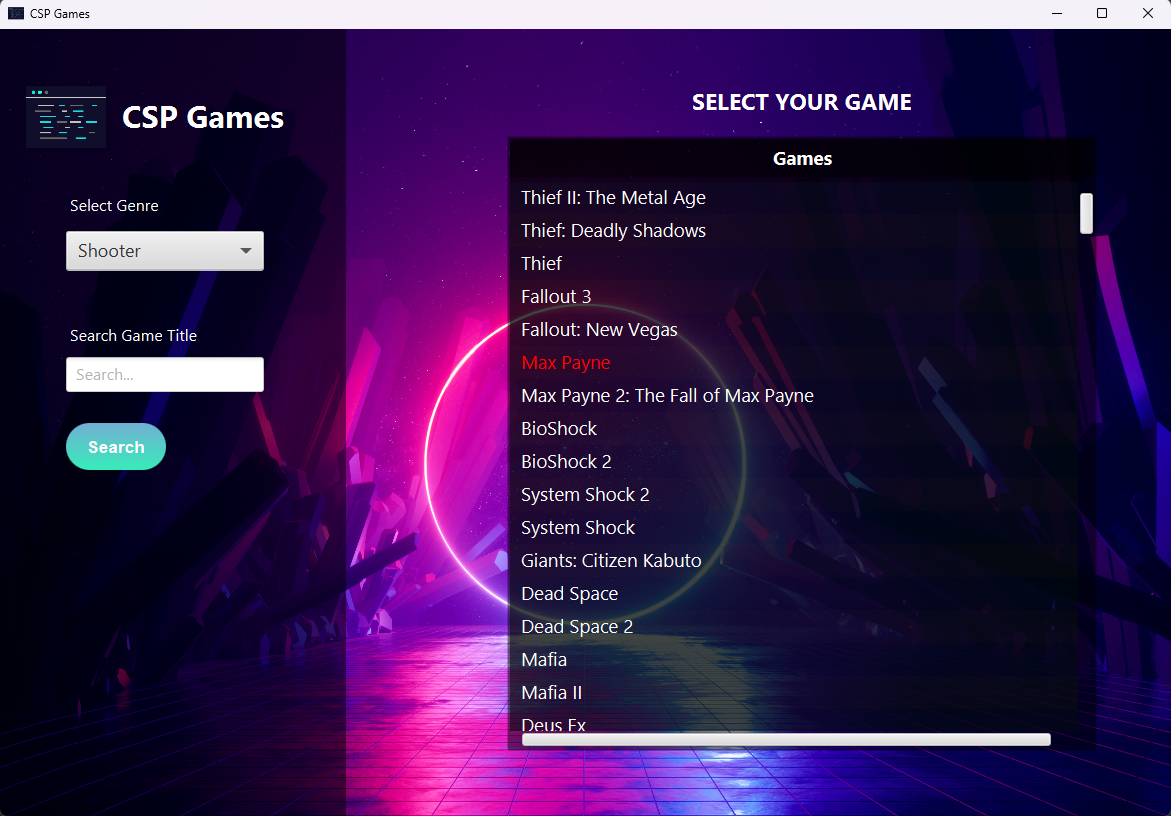Click the horizontal scrollbar at list bottom
Viewport: 1171px width, 816px height.
786,740
